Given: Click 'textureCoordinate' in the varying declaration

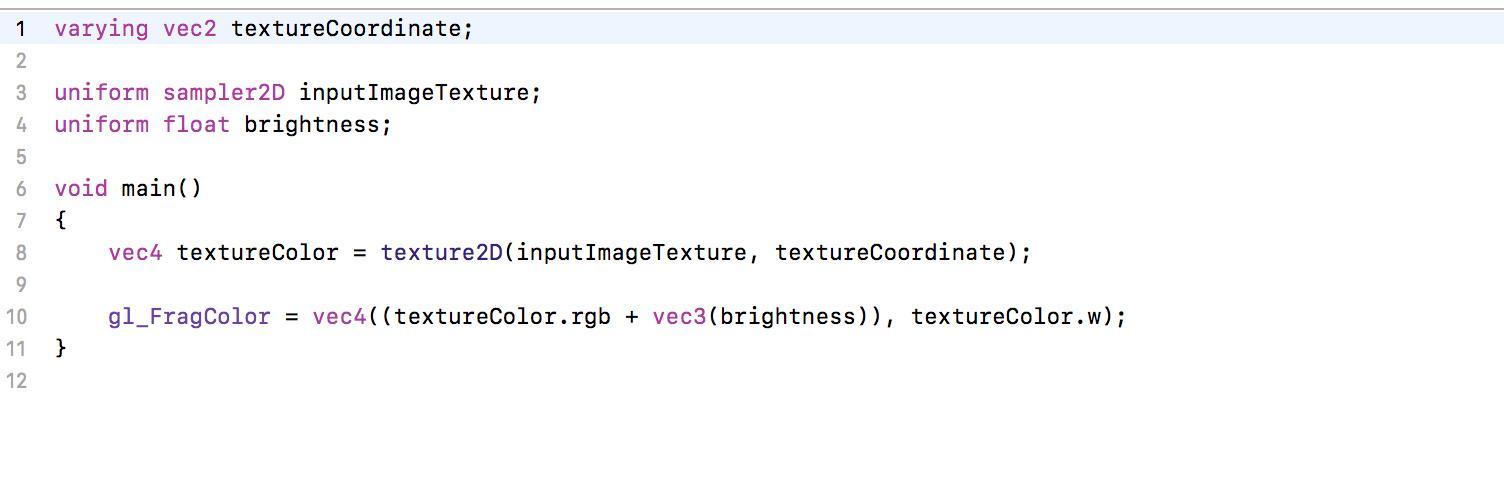Looking at the screenshot, I should coord(346,29).
